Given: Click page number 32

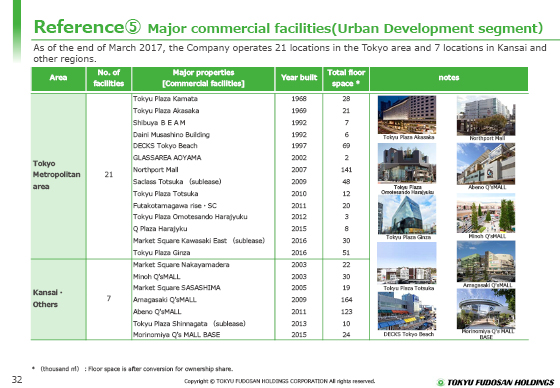Looking at the screenshot, I should tap(17, 379).
